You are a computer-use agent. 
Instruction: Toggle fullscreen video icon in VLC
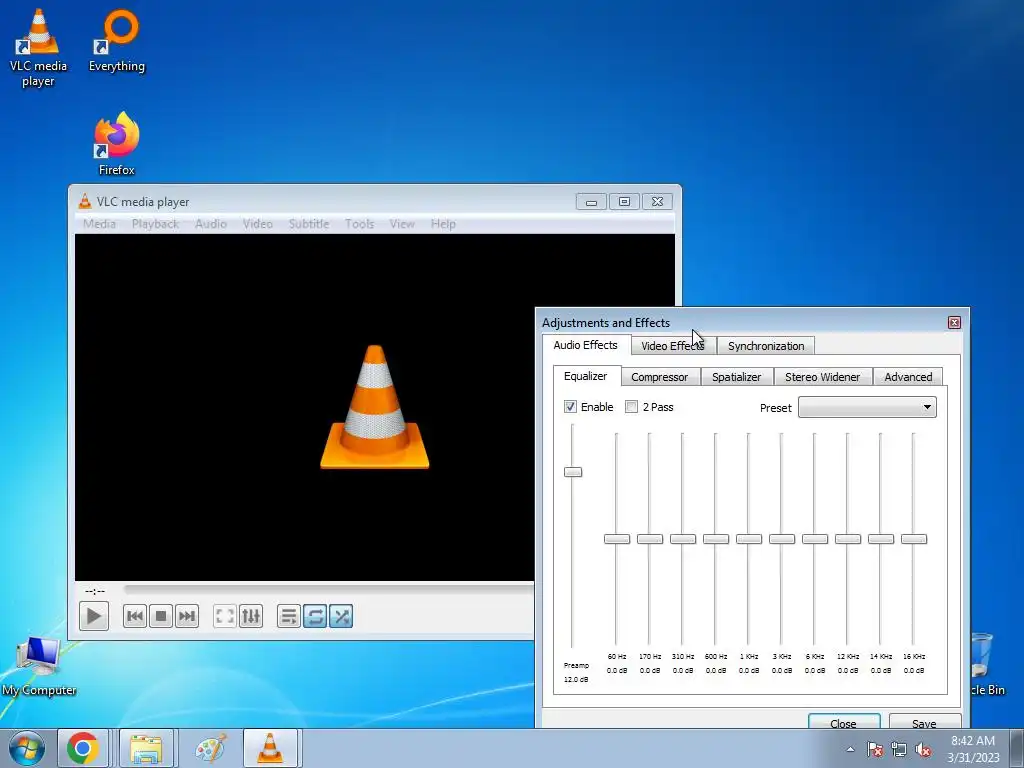225,616
